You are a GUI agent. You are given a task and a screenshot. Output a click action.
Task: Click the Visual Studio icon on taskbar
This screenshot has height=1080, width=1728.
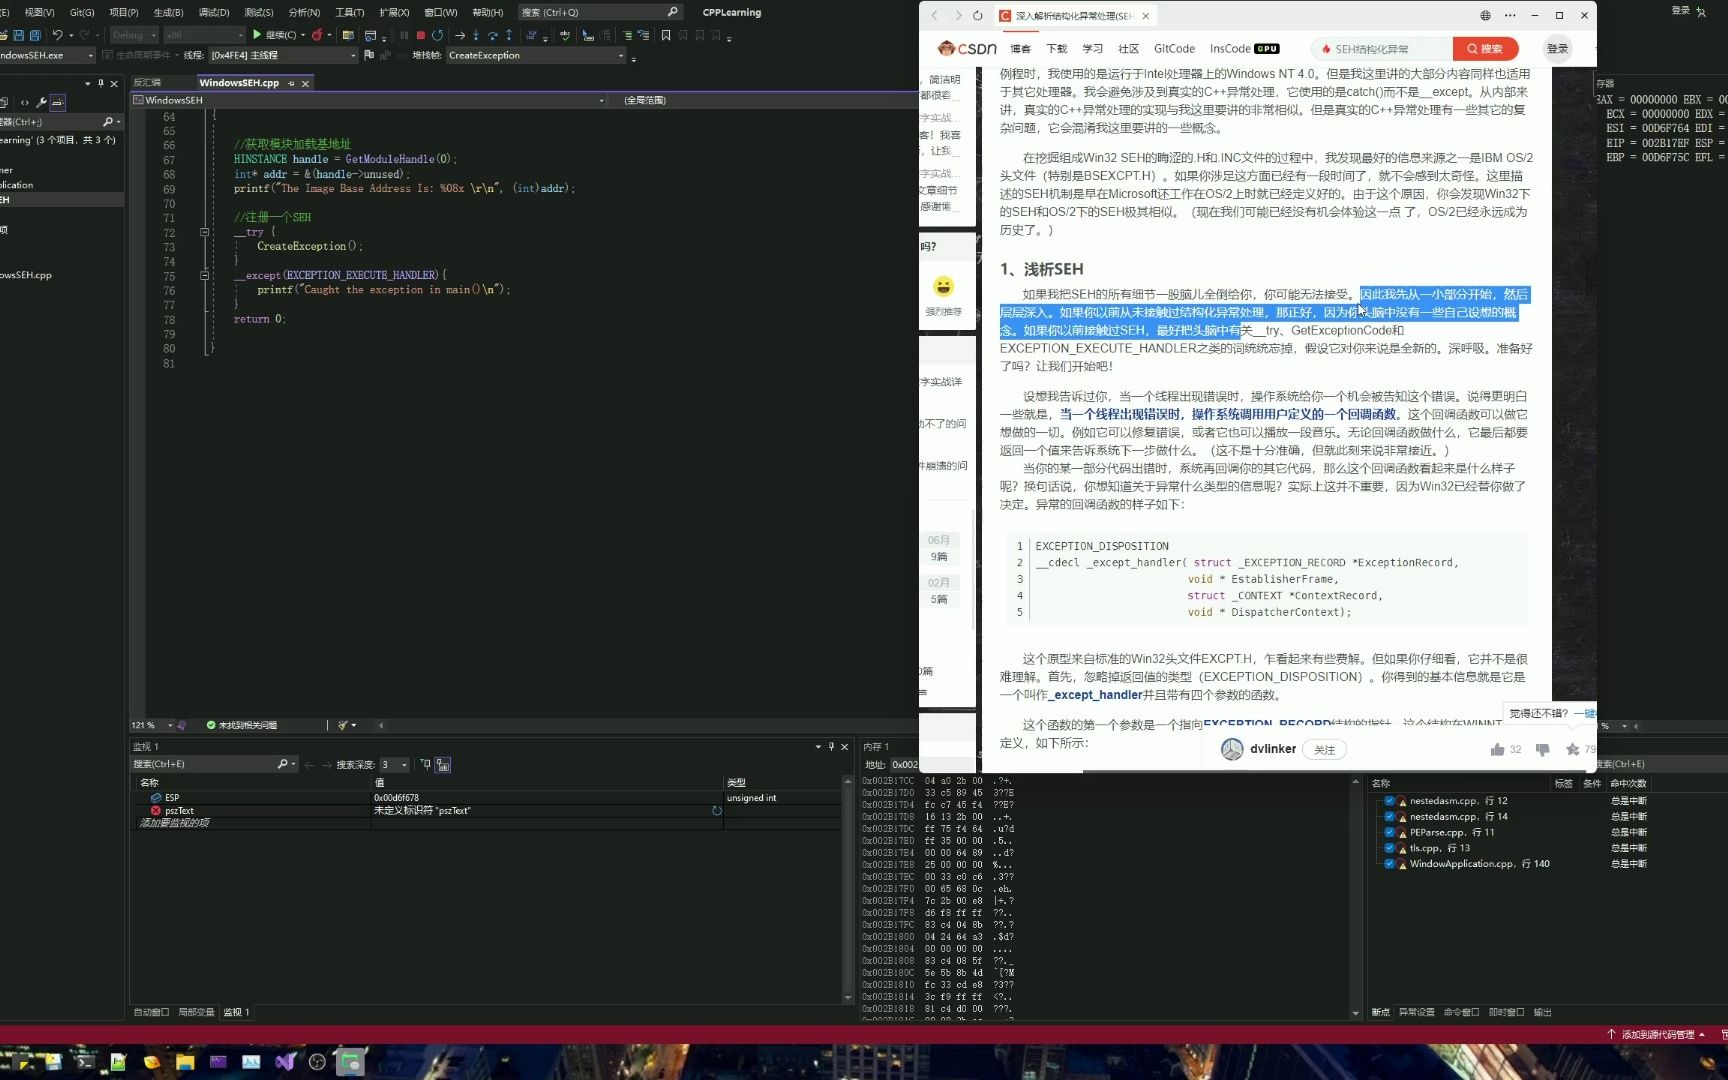[x=285, y=1061]
